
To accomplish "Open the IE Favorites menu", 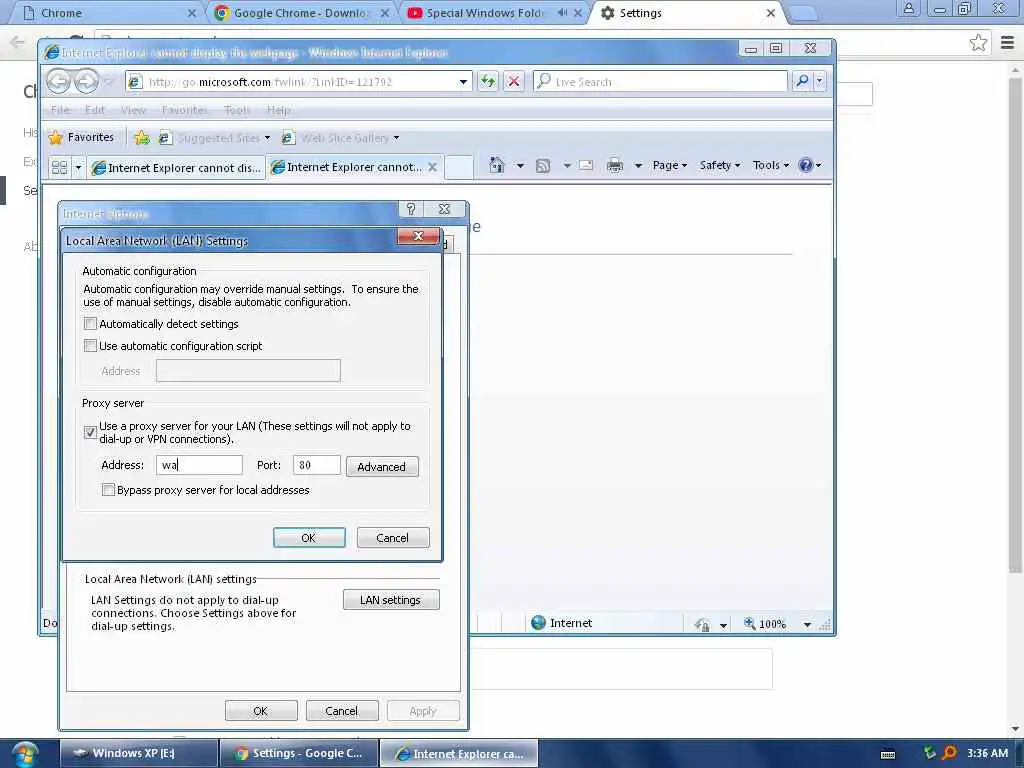I will 184,110.
